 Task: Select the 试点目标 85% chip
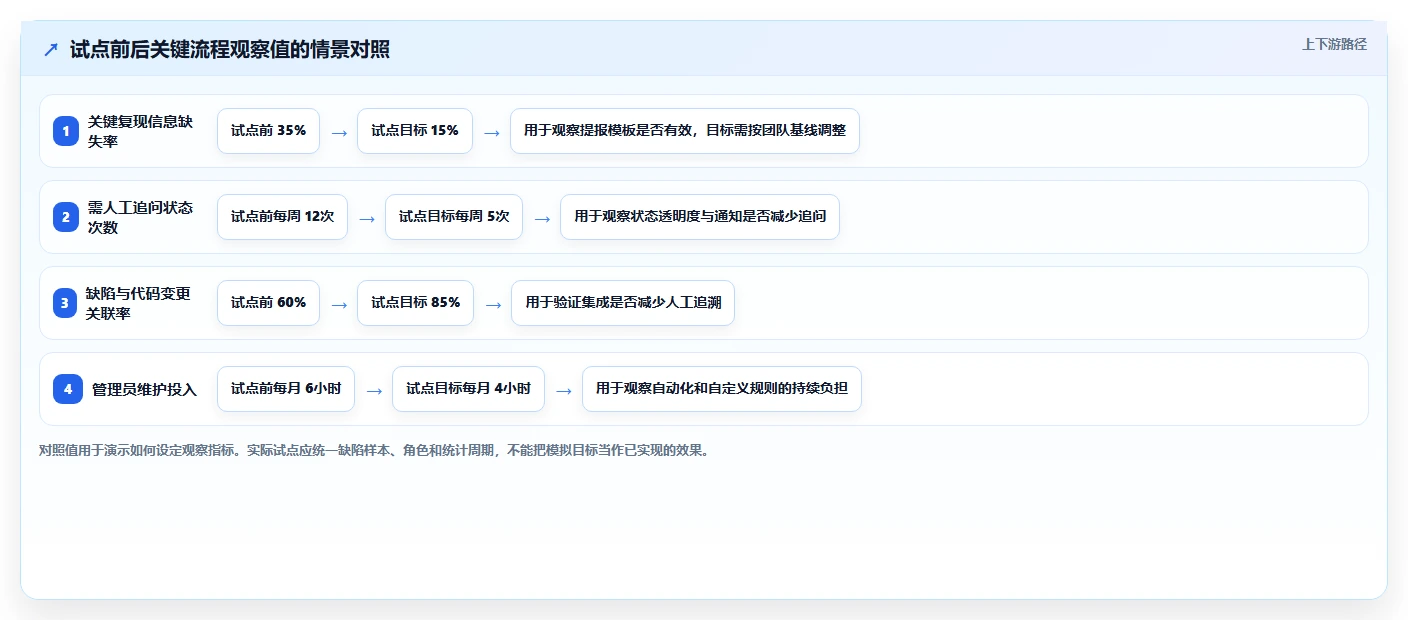click(415, 303)
